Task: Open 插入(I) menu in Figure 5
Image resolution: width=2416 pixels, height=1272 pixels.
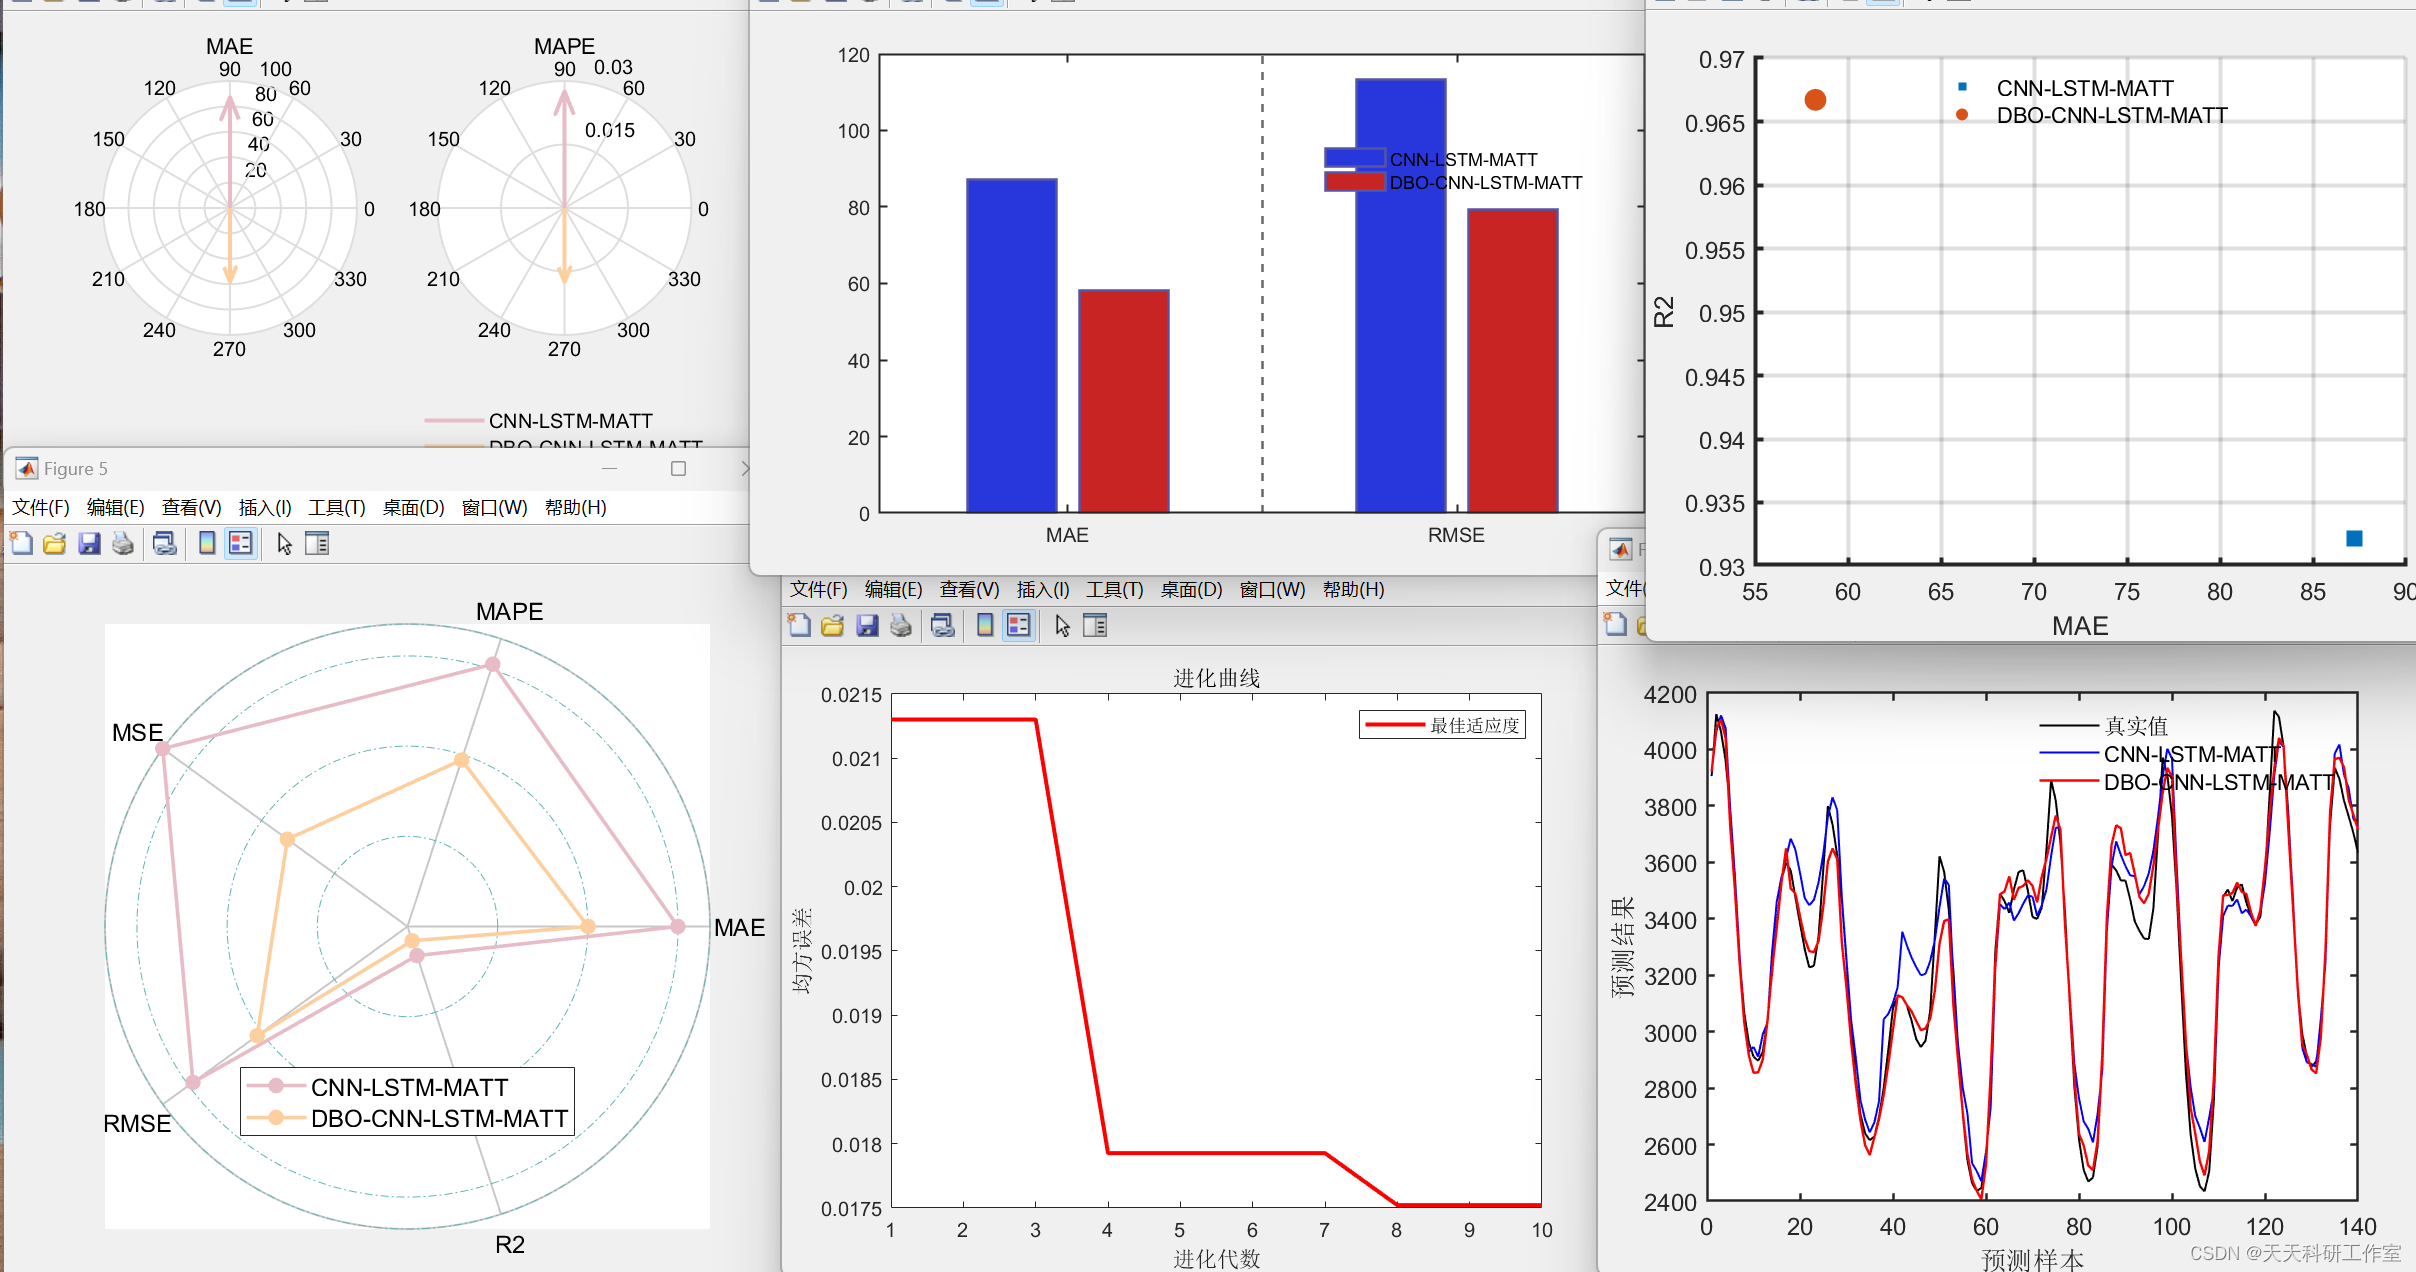Action: click(x=265, y=507)
